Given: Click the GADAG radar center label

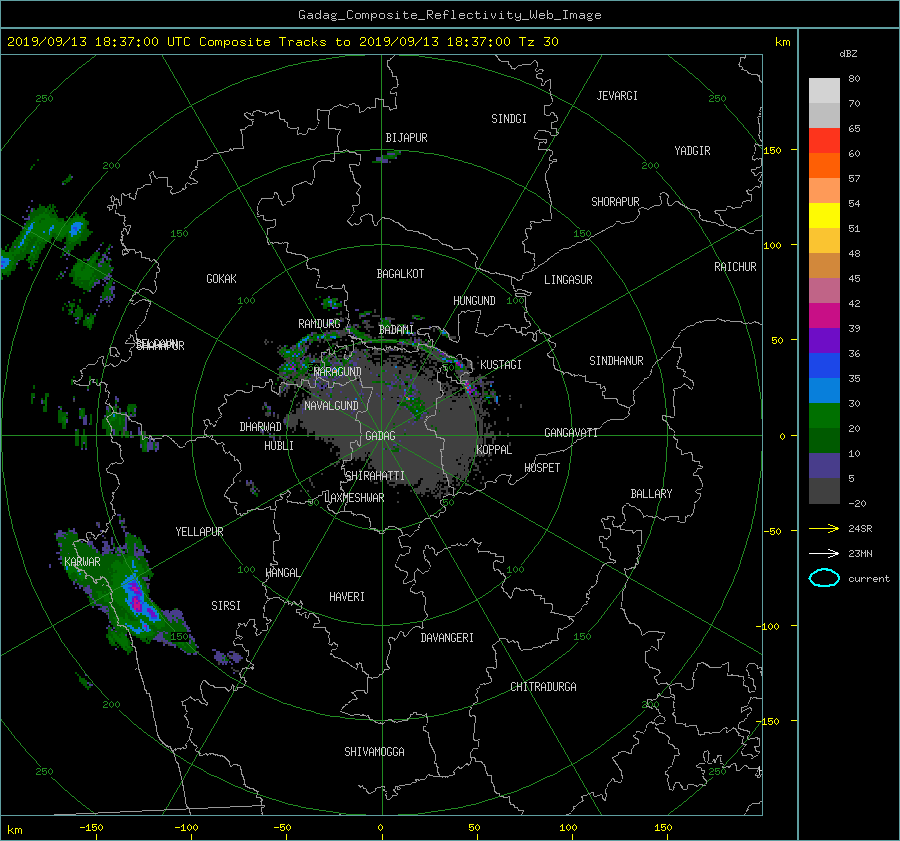Looking at the screenshot, I should click(380, 436).
